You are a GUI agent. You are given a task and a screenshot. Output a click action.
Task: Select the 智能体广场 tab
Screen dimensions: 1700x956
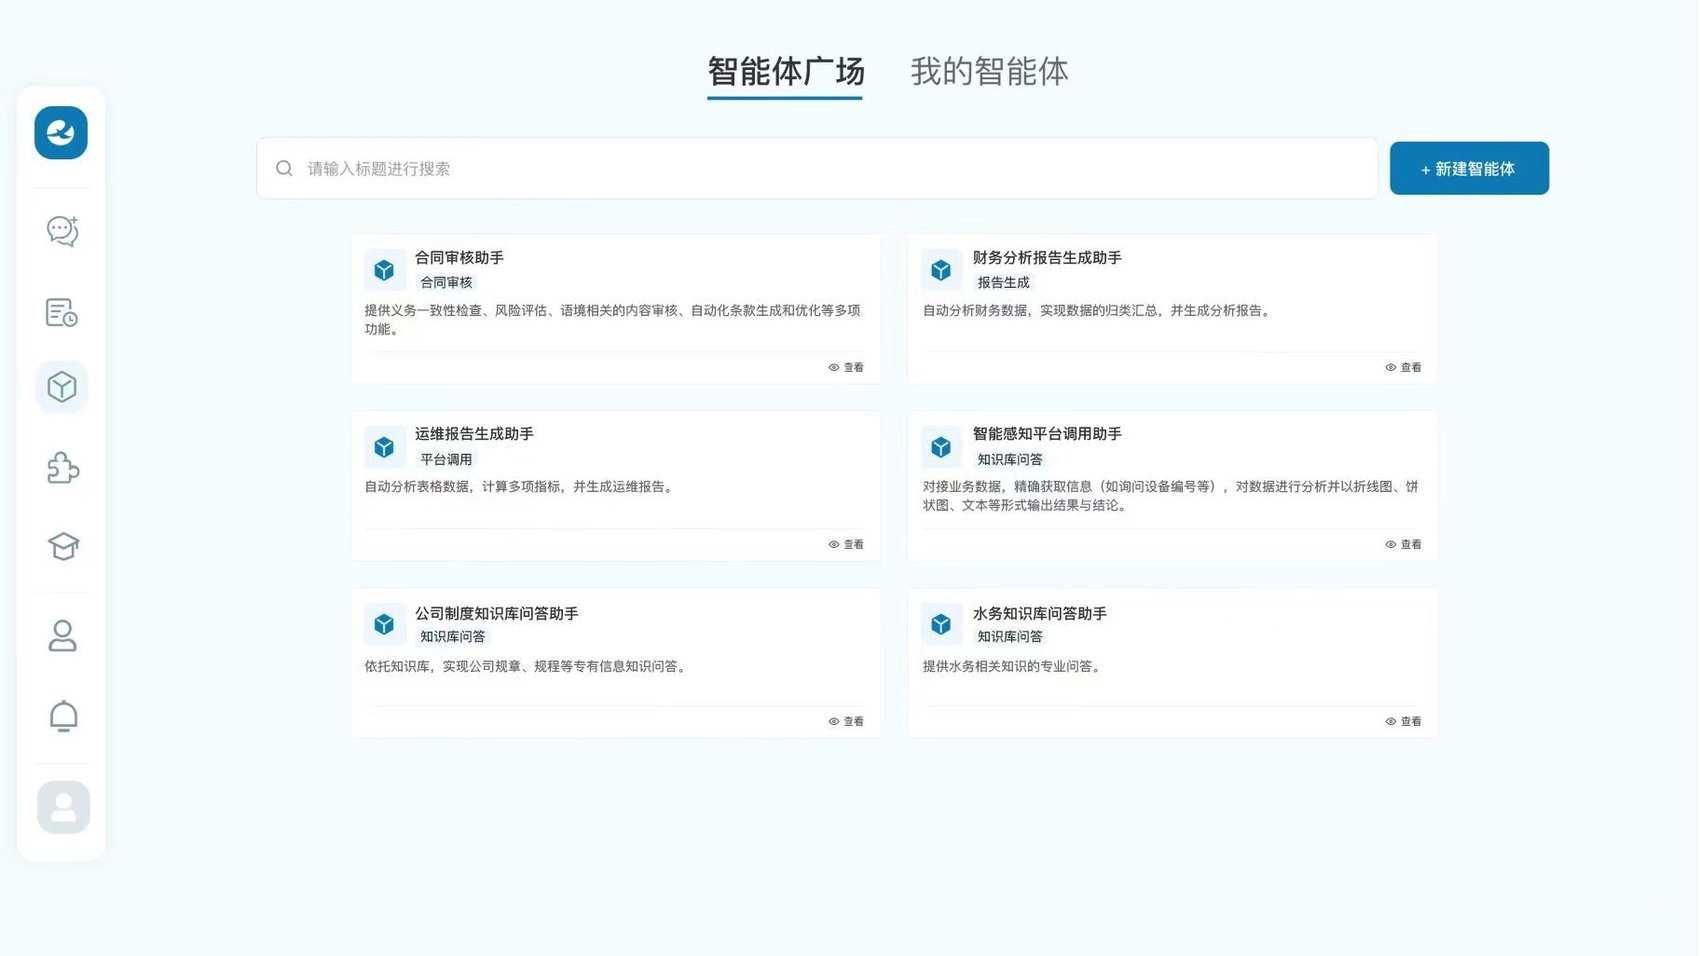pyautogui.click(x=785, y=72)
